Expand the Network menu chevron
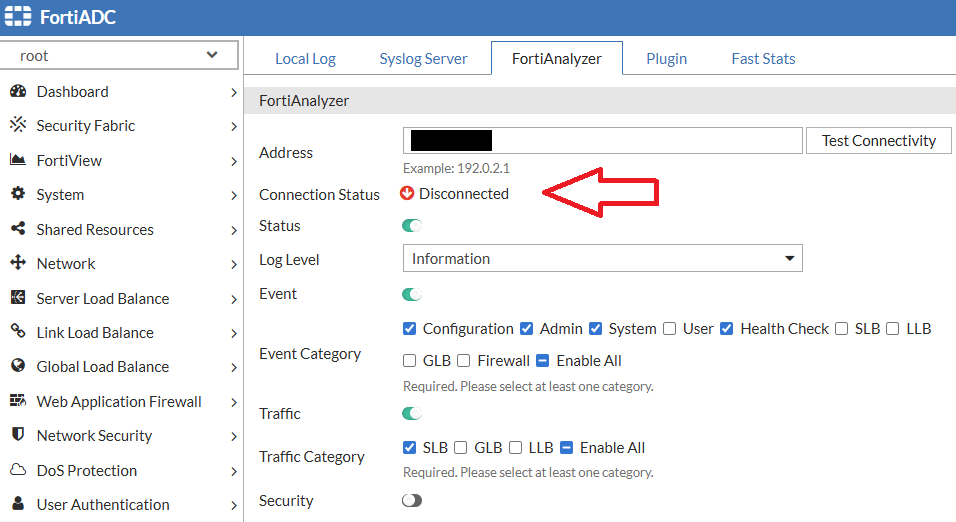Viewport: 956px width, 522px height. click(x=234, y=264)
